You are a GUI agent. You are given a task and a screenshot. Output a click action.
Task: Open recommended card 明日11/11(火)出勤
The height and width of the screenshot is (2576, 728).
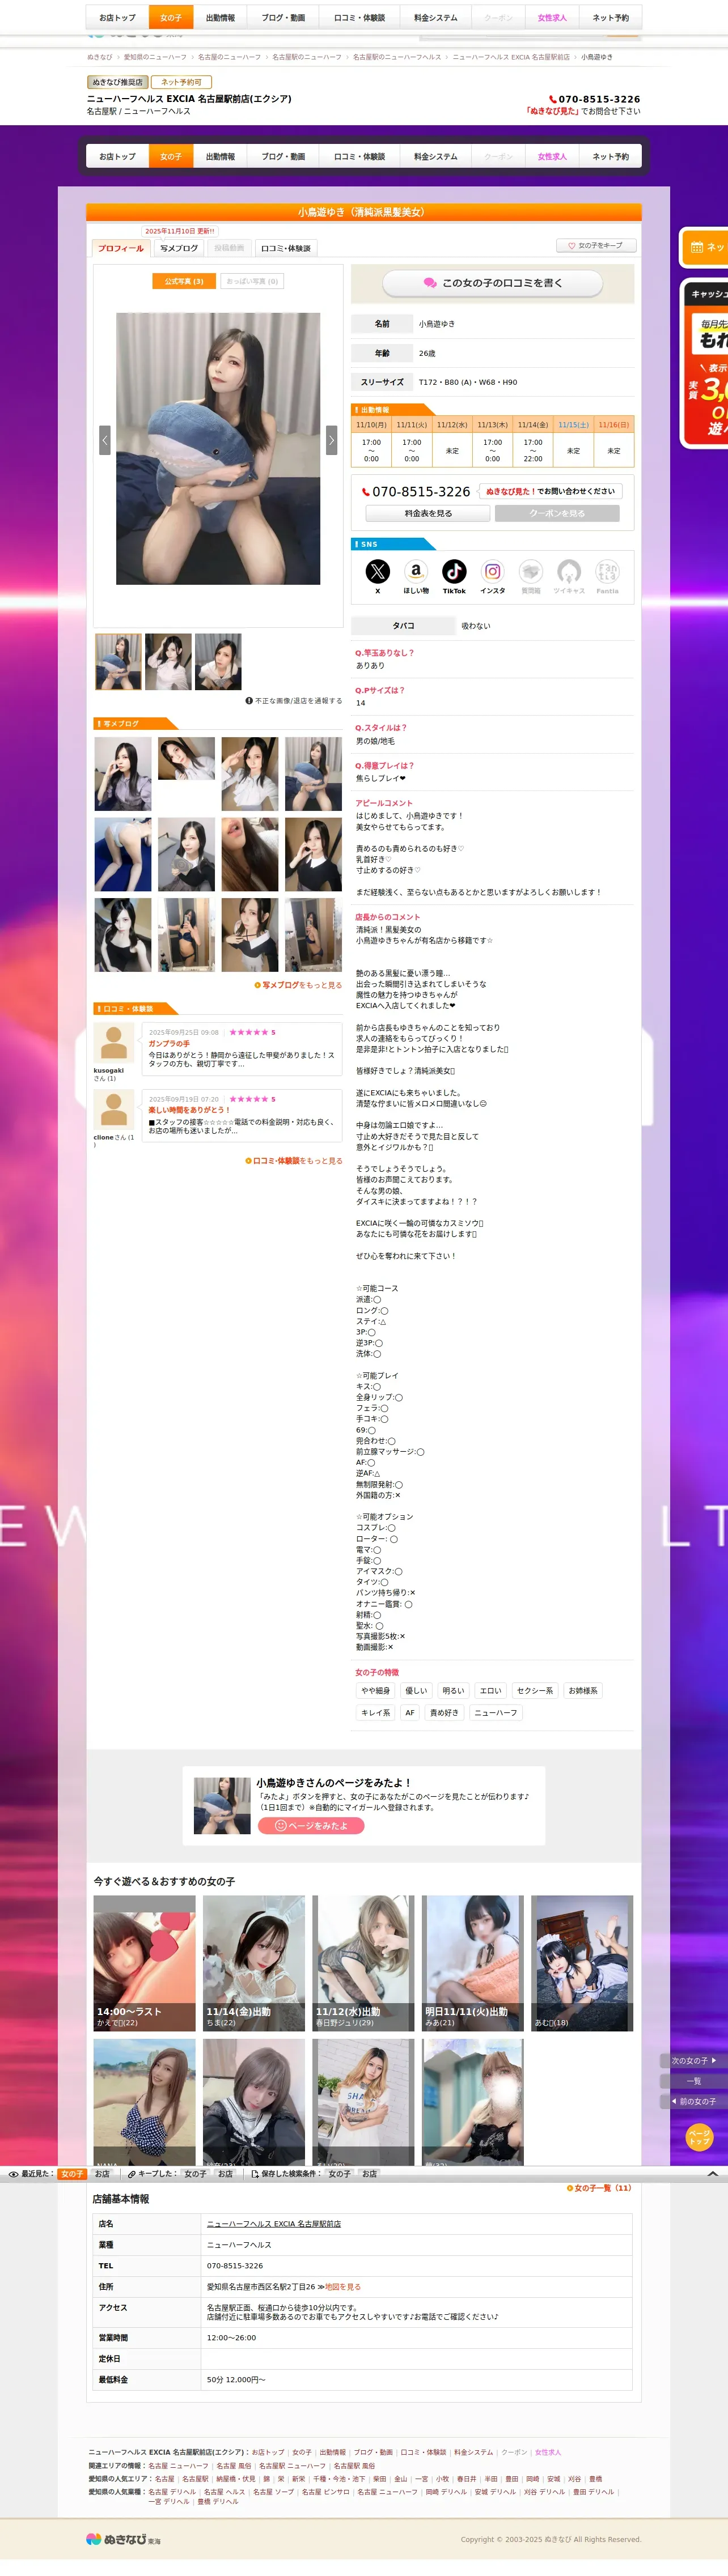click(x=472, y=1963)
